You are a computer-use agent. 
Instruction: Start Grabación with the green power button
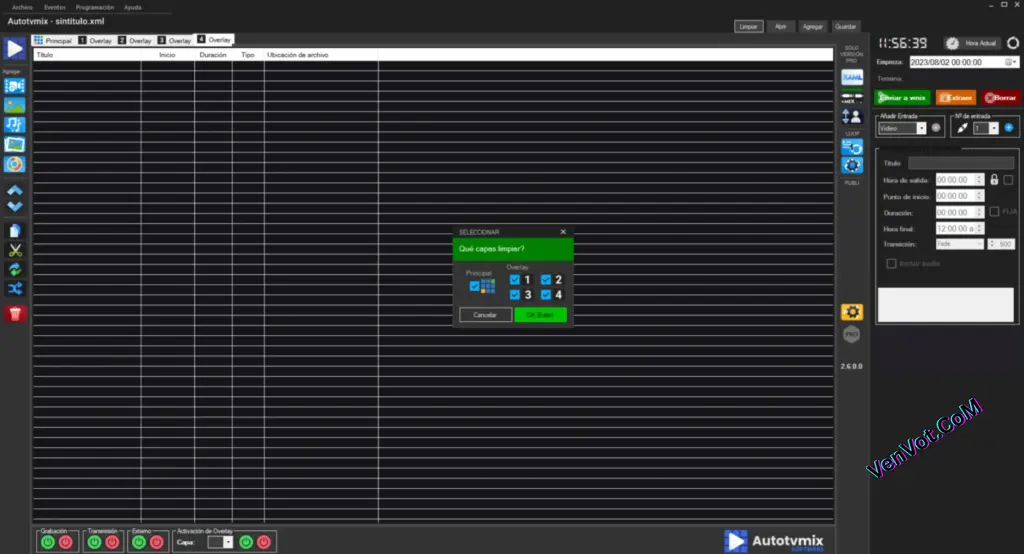pos(48,542)
